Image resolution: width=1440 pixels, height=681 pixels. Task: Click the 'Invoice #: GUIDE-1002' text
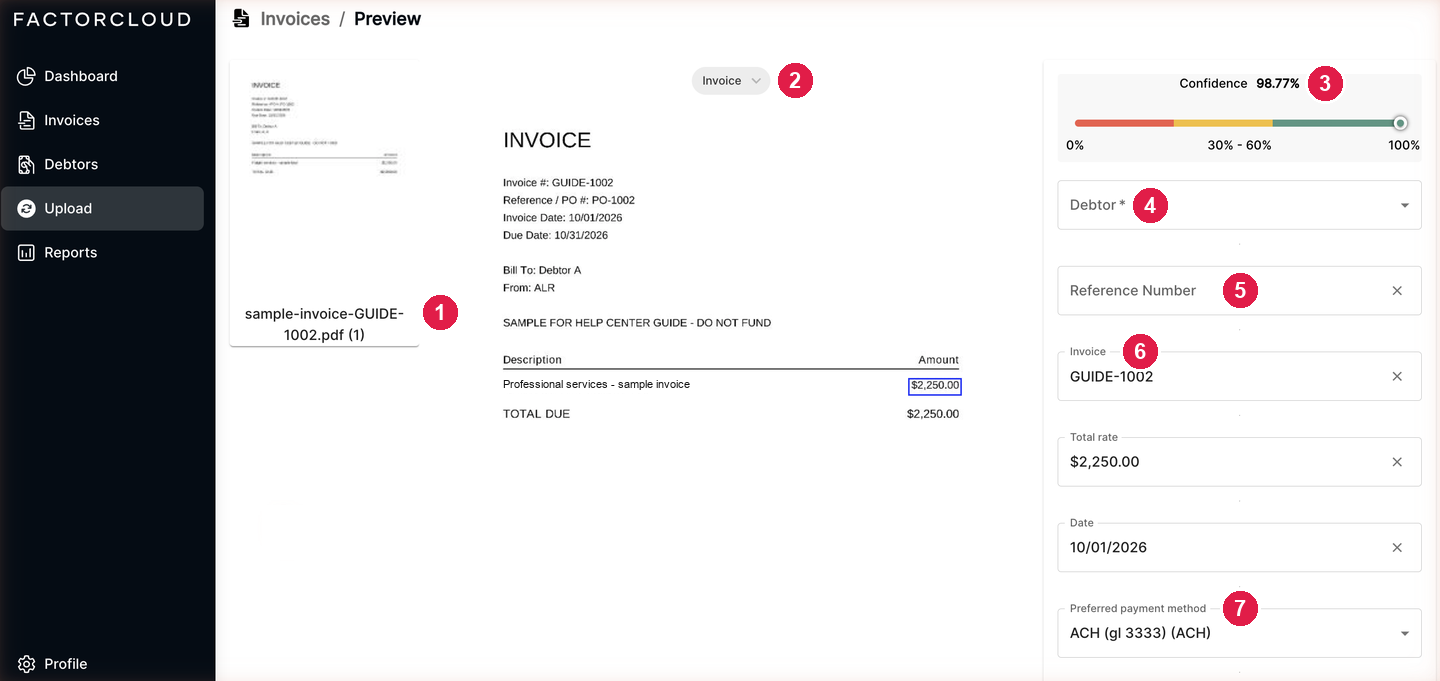(558, 183)
